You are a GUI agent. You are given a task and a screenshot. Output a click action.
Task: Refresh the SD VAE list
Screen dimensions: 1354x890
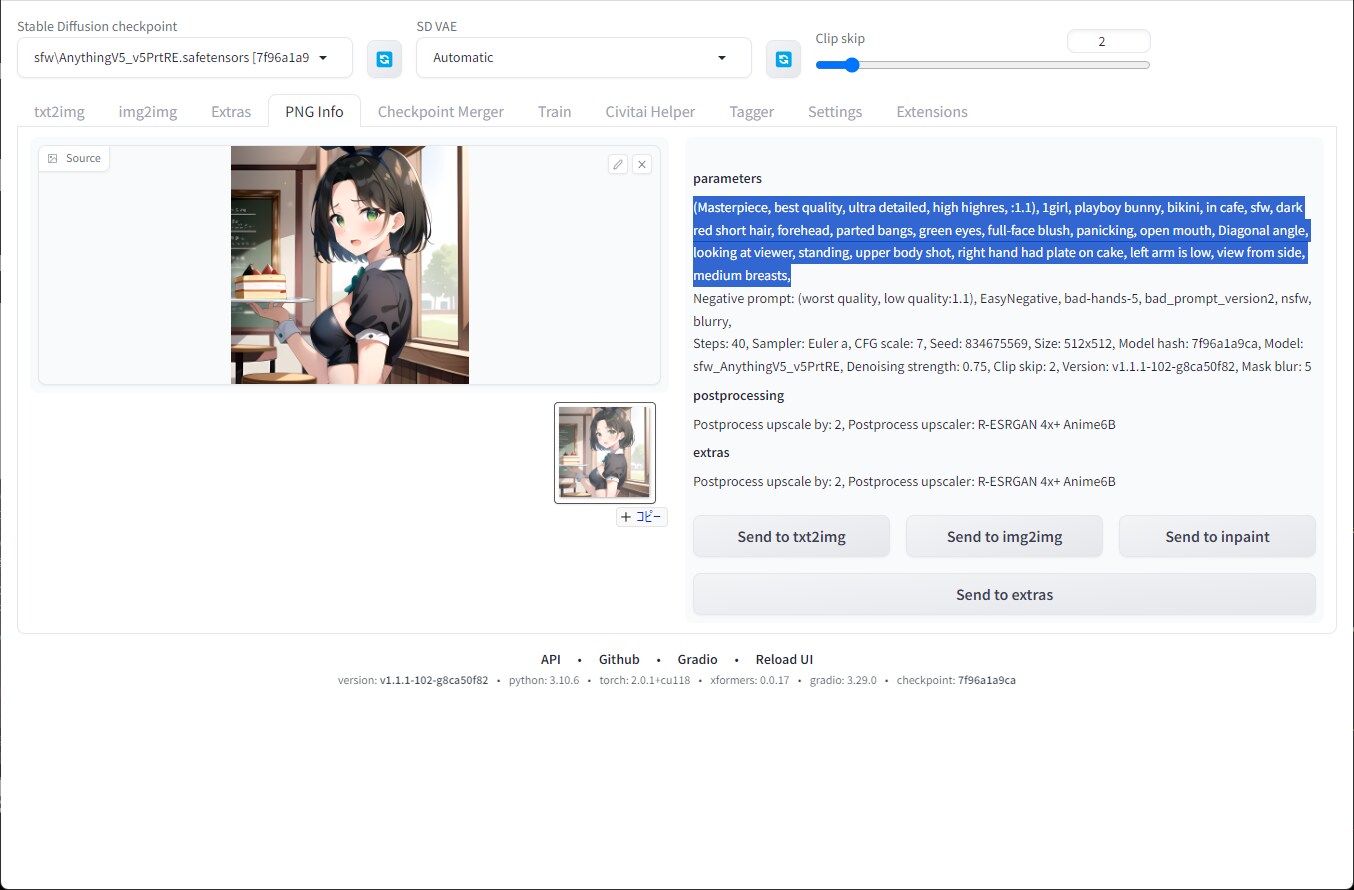coord(783,59)
